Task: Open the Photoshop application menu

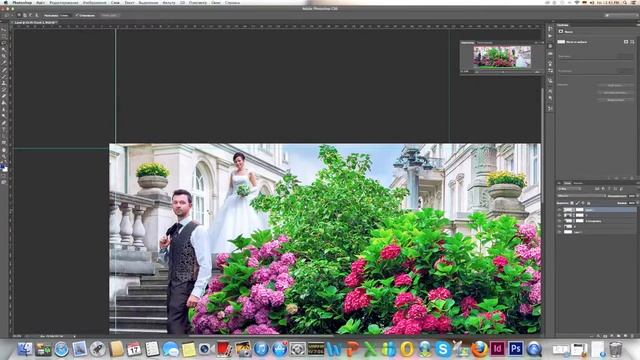Action: 22,2
